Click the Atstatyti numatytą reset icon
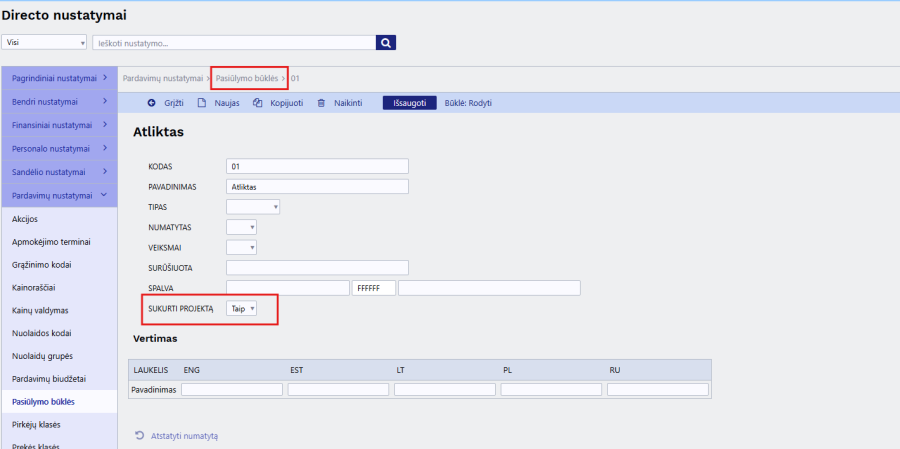The width and height of the screenshot is (900, 449). click(x=140, y=435)
